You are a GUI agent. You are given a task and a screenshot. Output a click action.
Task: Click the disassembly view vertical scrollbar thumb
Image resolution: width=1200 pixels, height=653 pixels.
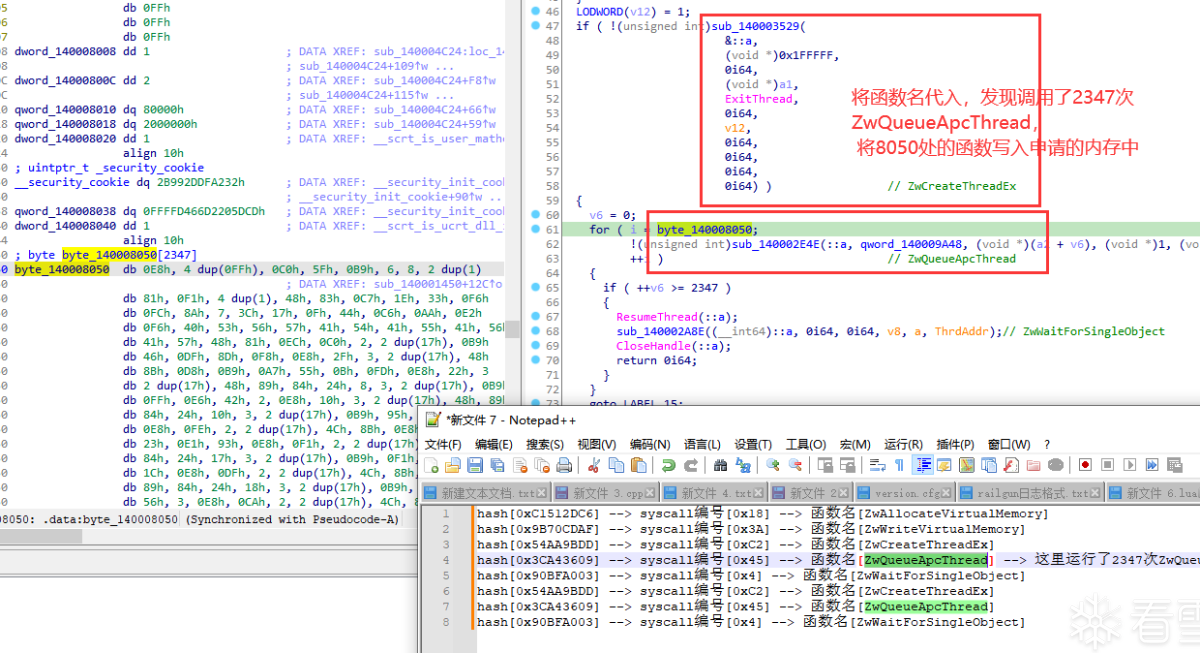tap(512, 330)
